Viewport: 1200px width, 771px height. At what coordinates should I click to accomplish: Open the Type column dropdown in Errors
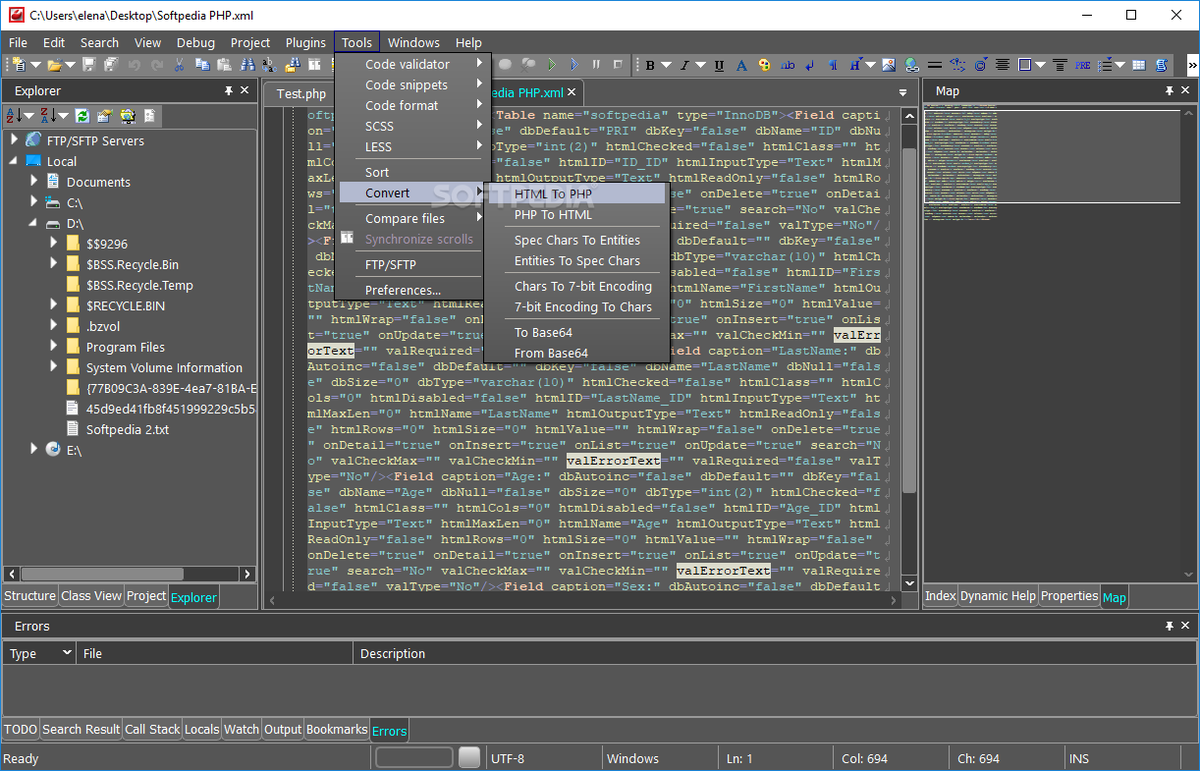[68, 653]
